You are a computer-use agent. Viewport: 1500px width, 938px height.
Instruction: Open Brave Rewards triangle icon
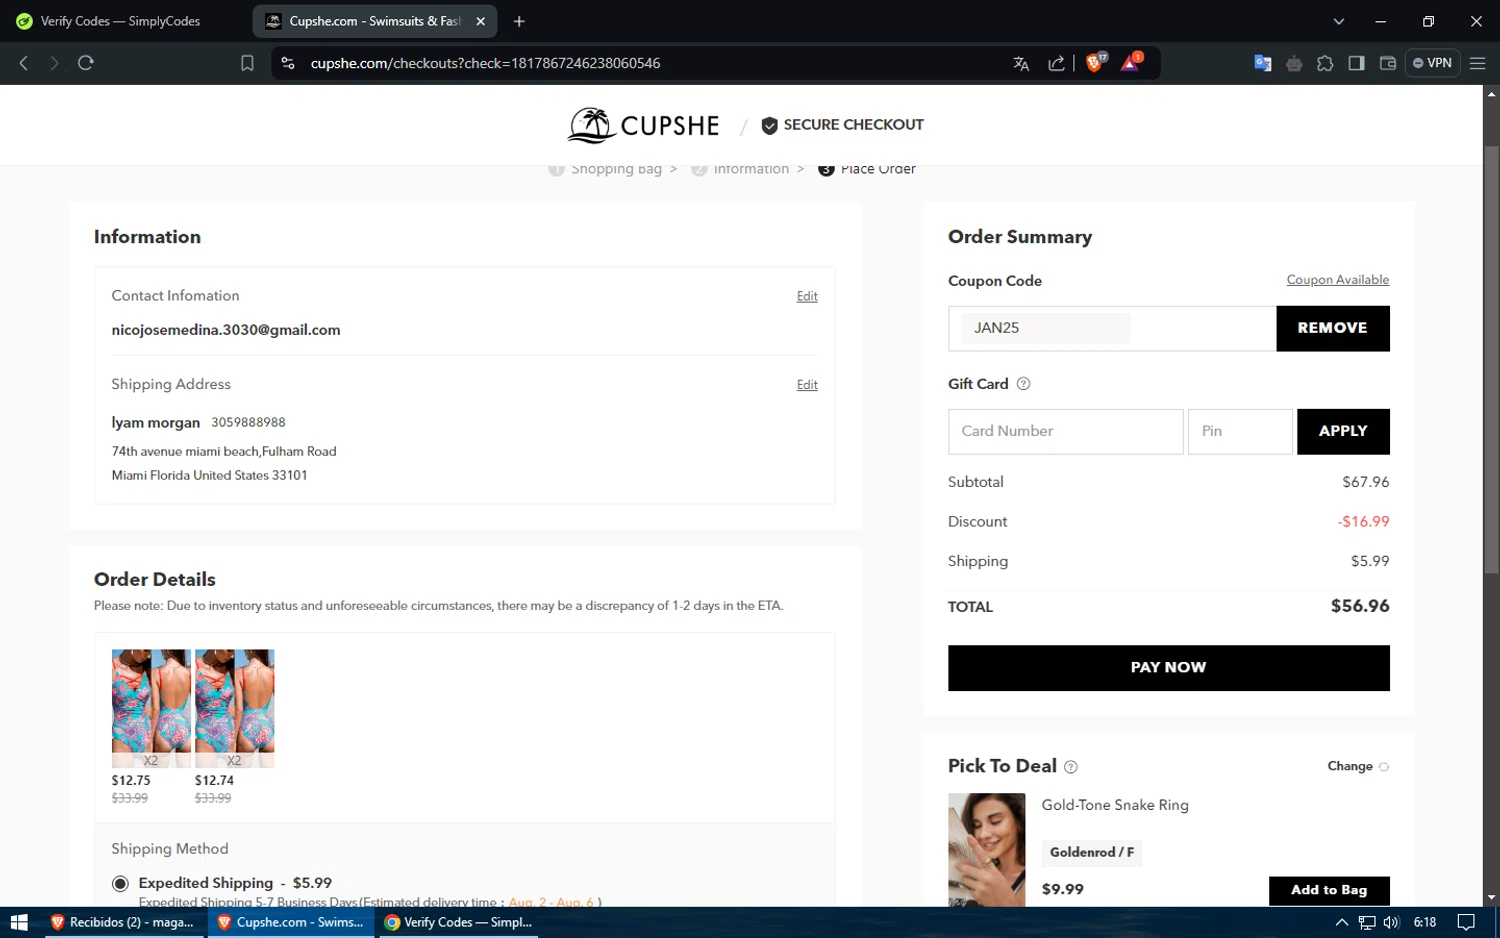(x=1131, y=62)
